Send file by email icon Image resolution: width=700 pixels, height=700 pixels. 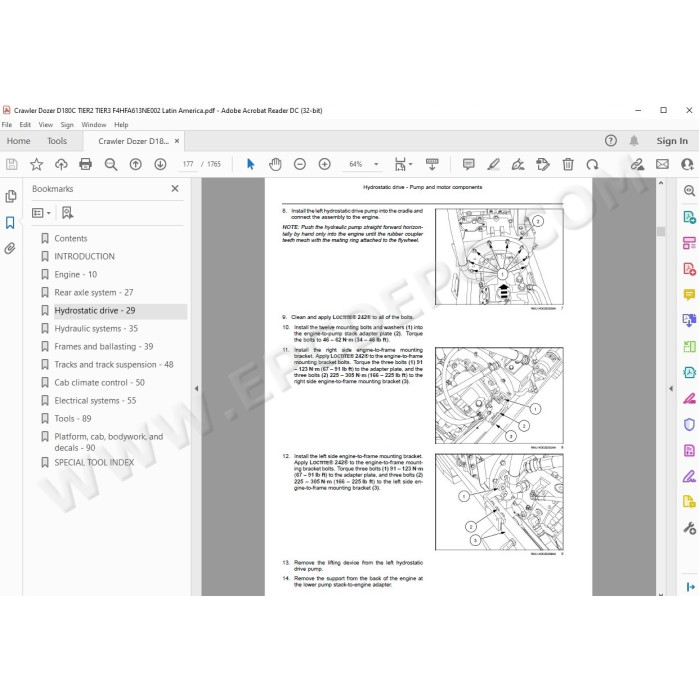(x=662, y=164)
